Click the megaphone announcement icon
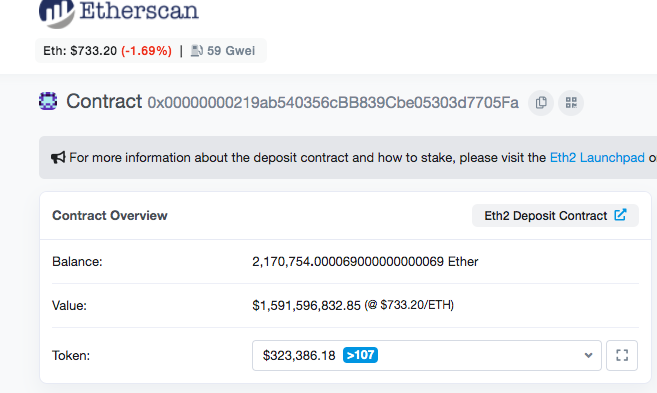 58,158
